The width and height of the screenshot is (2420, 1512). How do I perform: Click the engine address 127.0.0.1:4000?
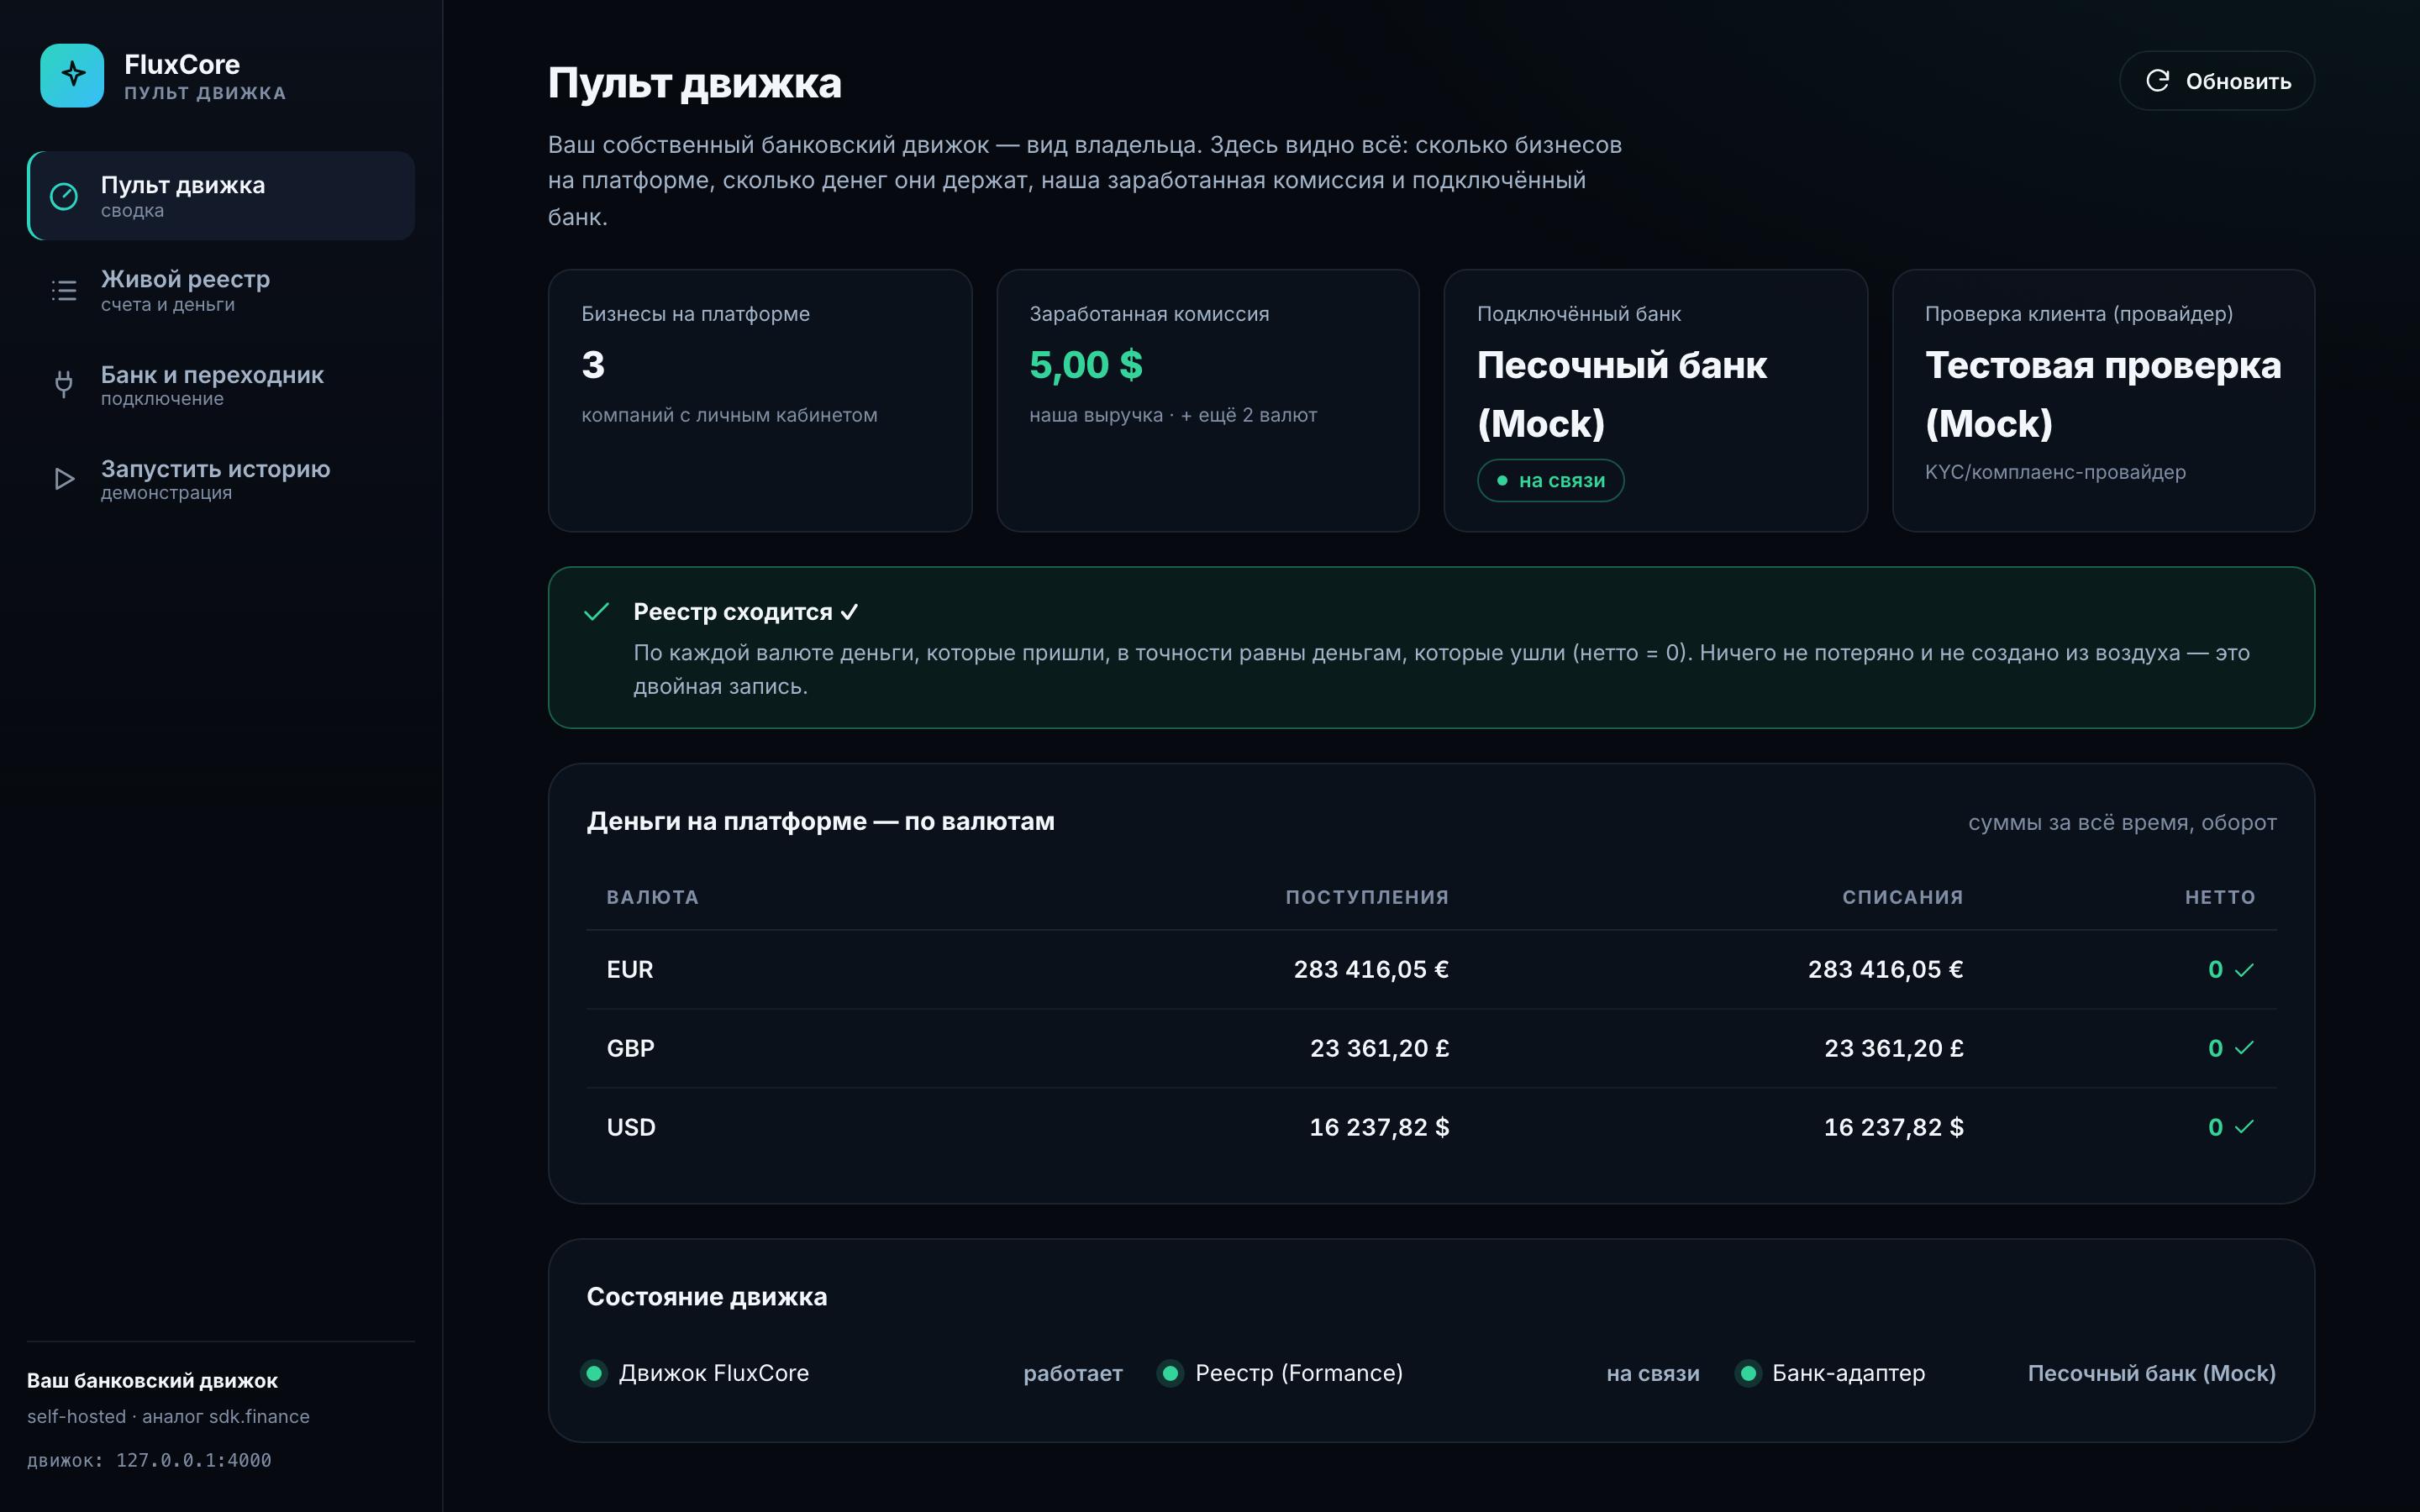click(x=194, y=1460)
